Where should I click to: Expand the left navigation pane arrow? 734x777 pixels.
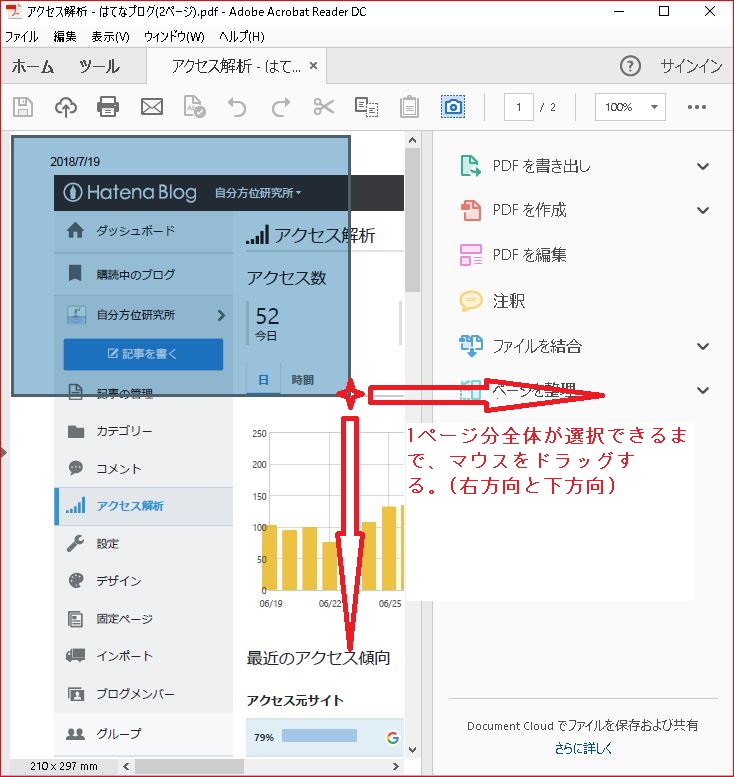[x=4, y=452]
